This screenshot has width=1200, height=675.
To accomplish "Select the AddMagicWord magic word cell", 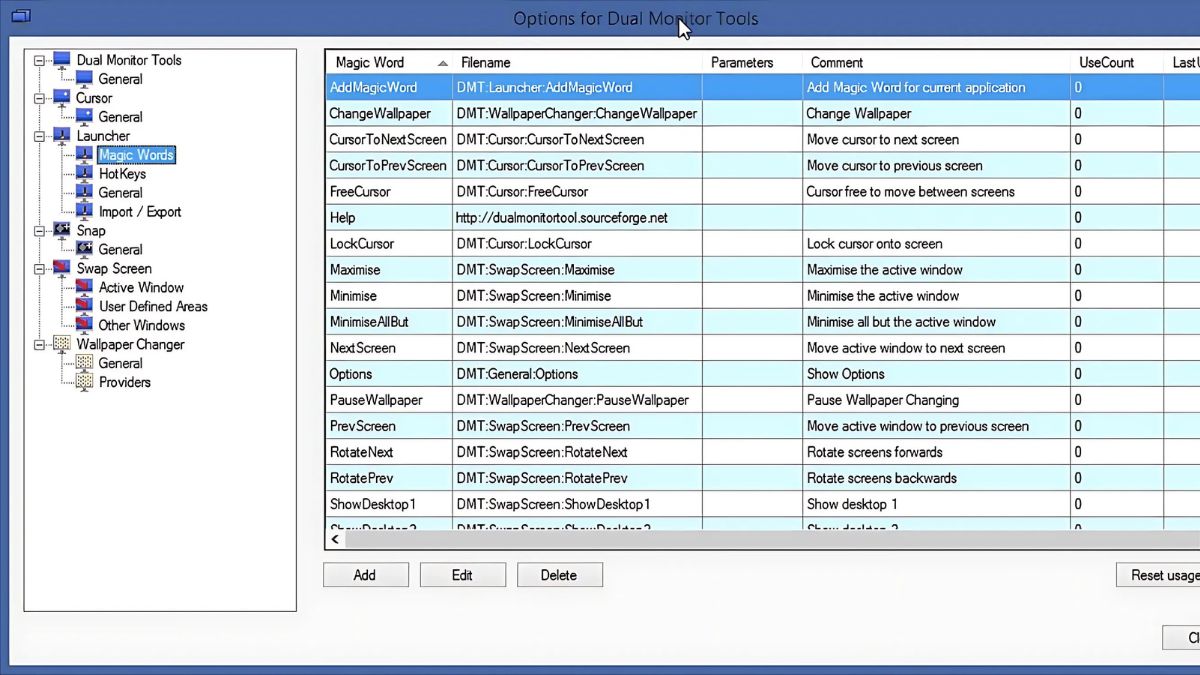I will (x=389, y=87).
